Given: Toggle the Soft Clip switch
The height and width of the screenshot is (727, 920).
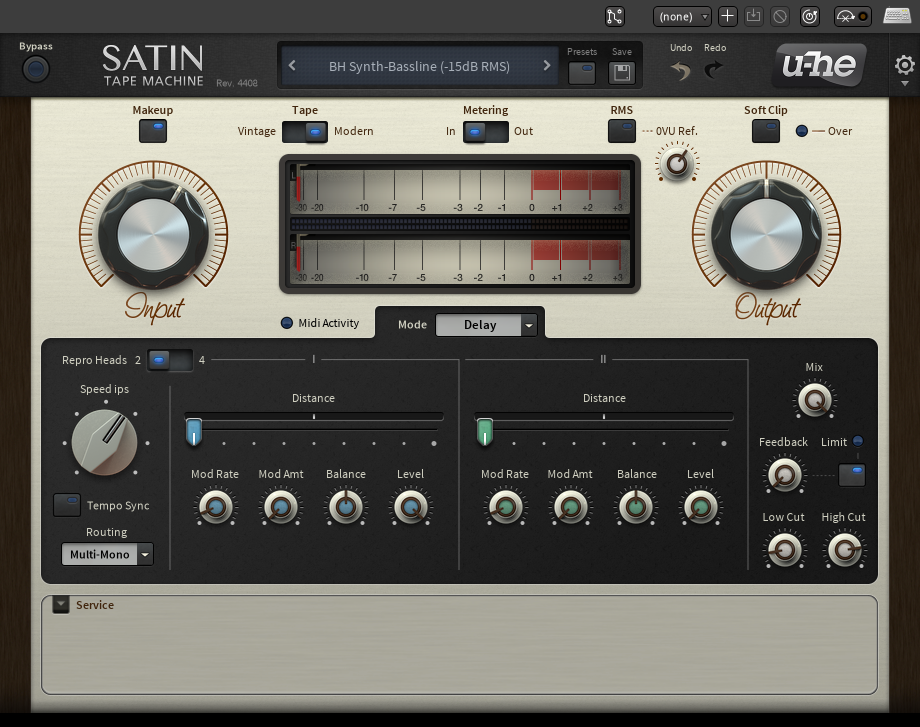Looking at the screenshot, I should click(x=766, y=131).
